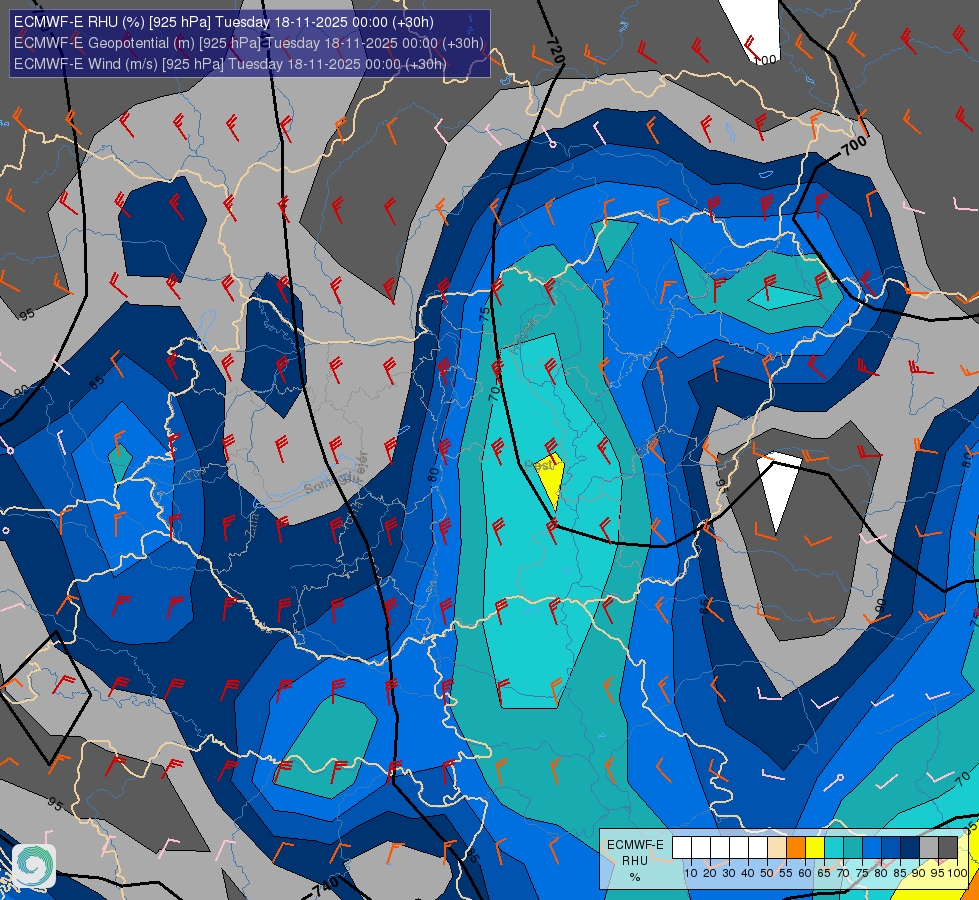979x900 pixels.
Task: Pick the dark gray 95-100 legend swatch
Action: 948,848
